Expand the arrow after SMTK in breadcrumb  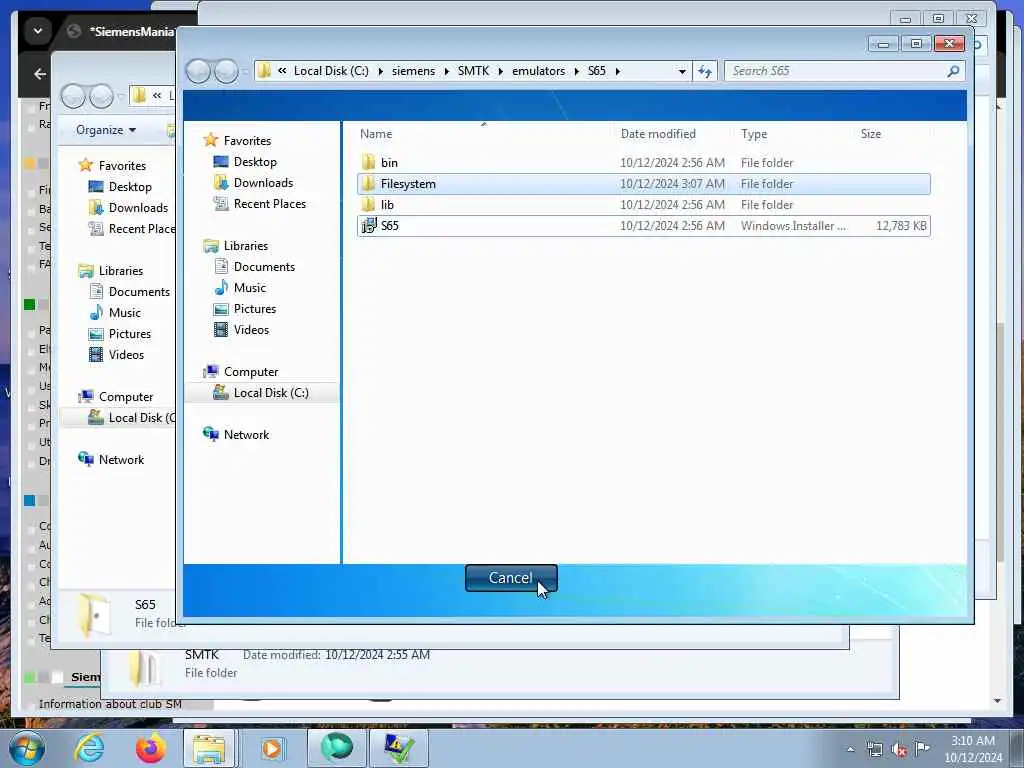[x=501, y=71]
